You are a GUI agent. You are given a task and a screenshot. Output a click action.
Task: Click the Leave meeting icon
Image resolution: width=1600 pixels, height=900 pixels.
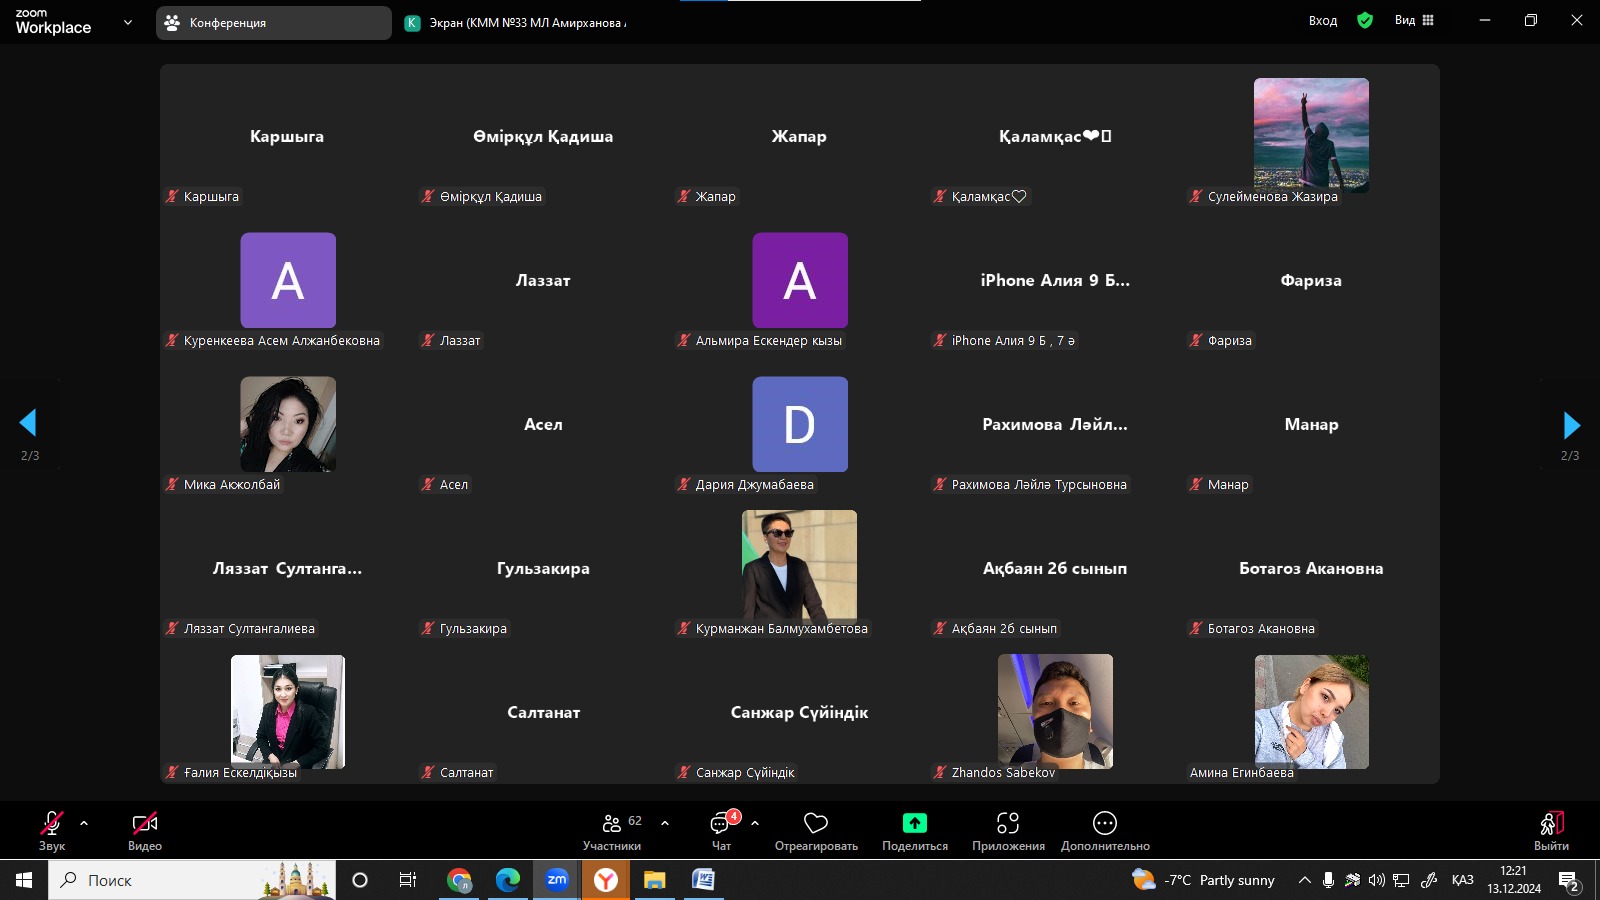[x=1551, y=823]
